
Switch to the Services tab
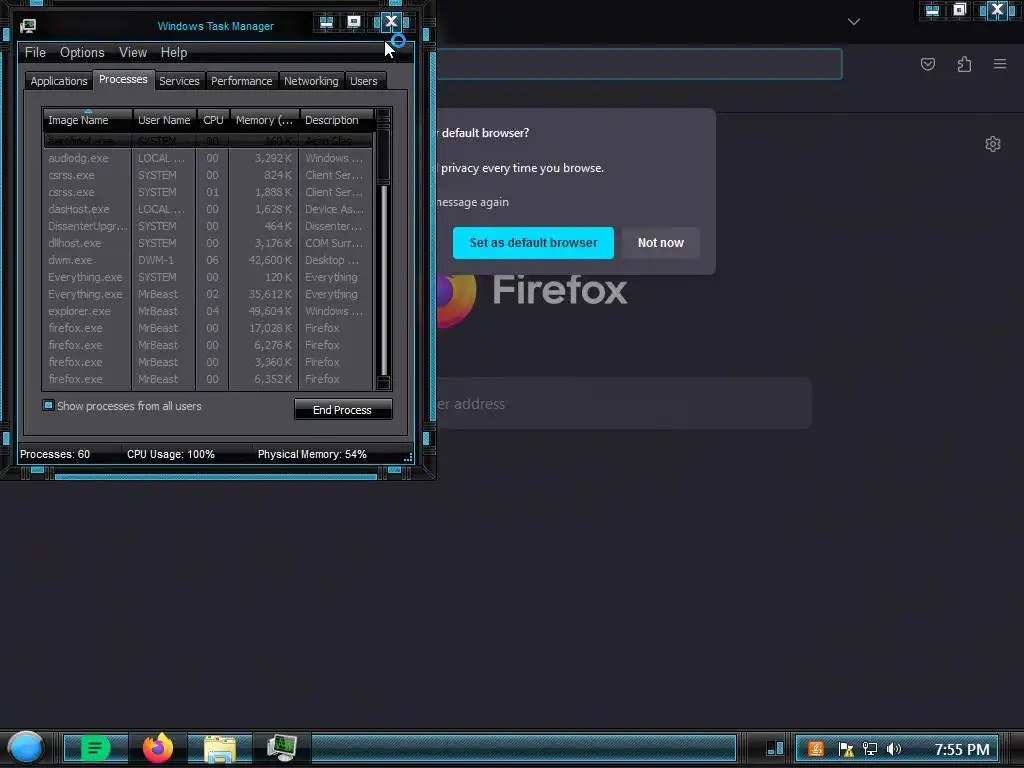pos(179,81)
